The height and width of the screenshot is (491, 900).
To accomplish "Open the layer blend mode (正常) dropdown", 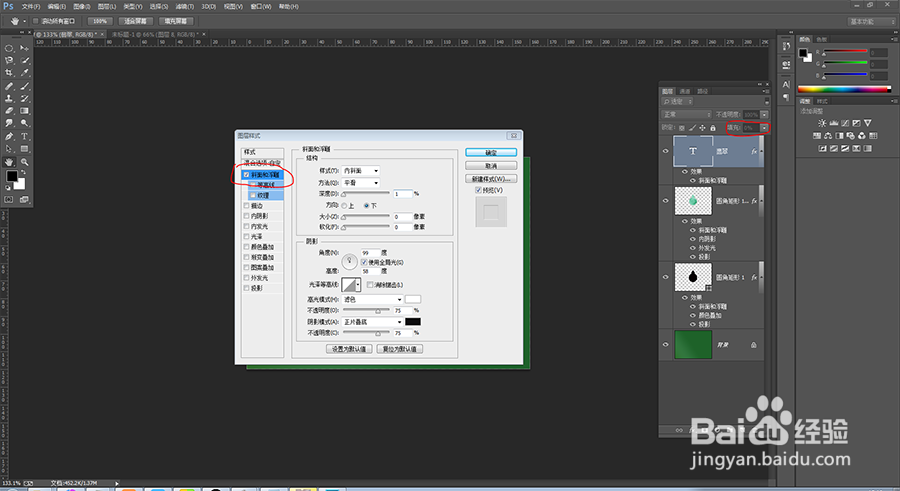I will tap(686, 114).
